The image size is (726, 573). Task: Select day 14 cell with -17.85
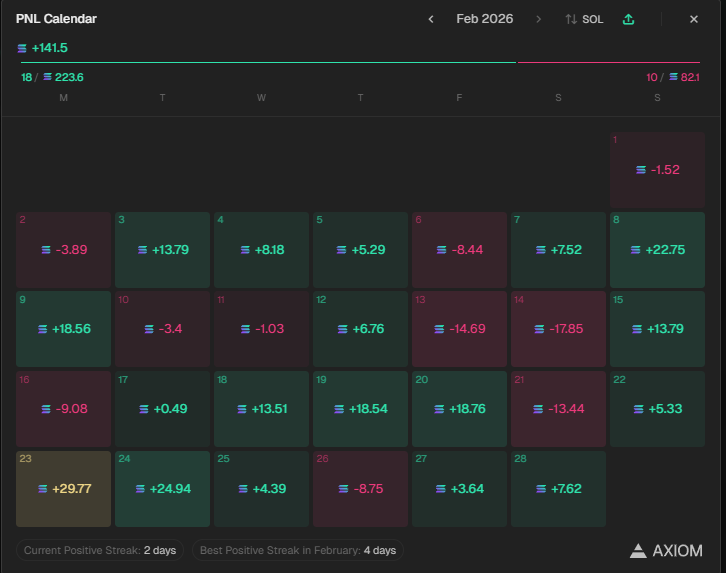click(558, 329)
